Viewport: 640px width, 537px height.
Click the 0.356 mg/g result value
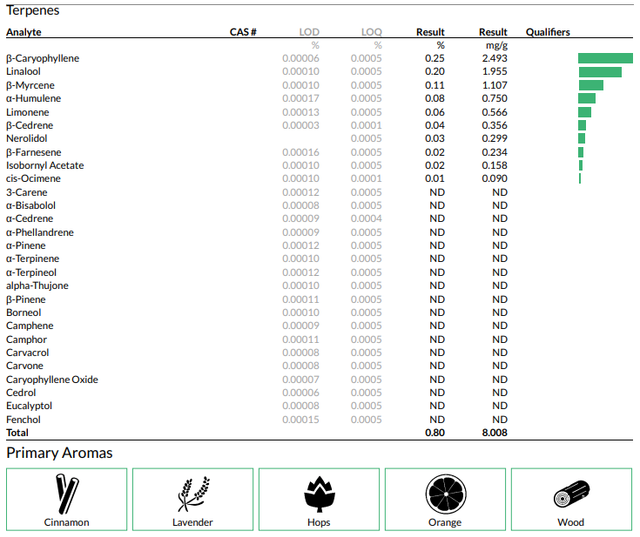pyautogui.click(x=495, y=125)
